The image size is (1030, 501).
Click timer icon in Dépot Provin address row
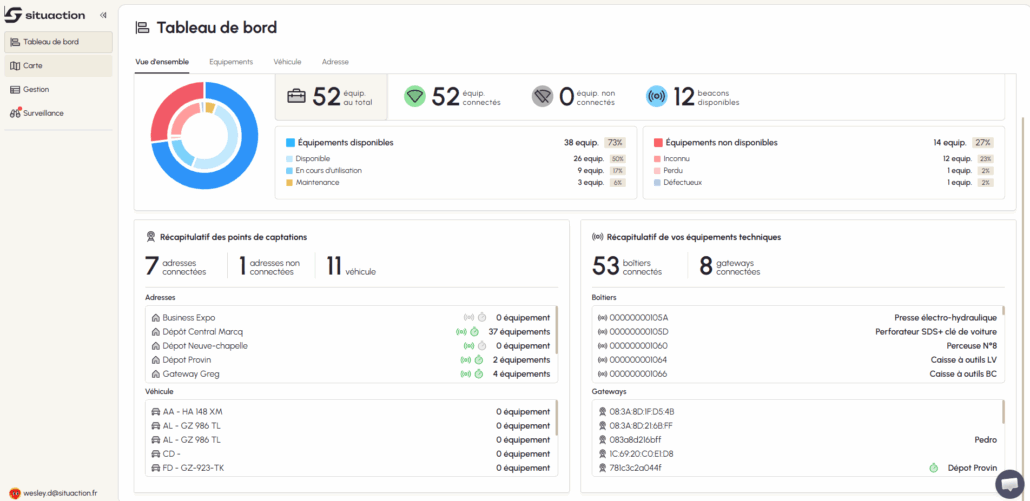(x=479, y=360)
